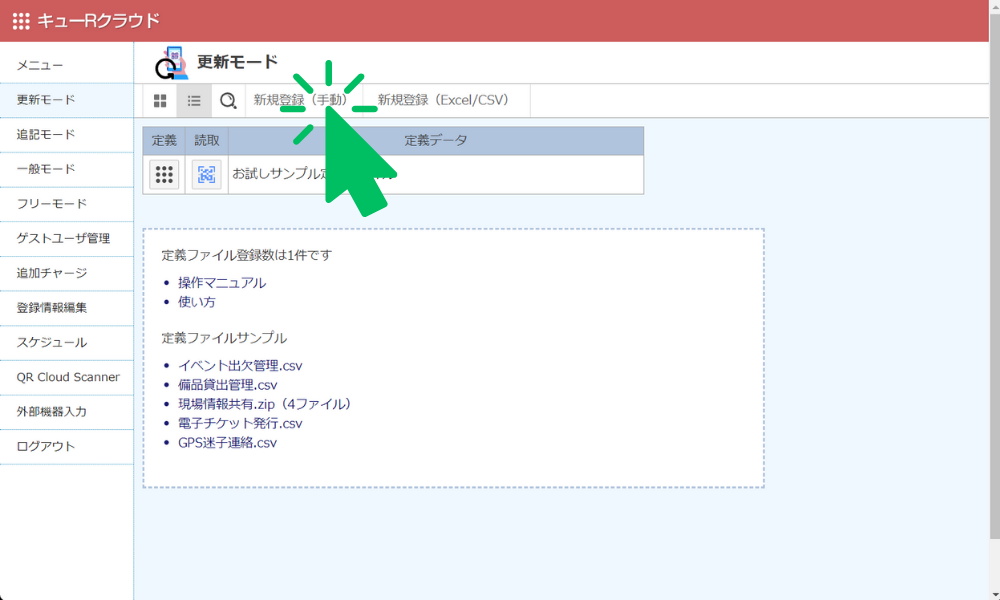Click the app grid icon beside キューRクラウド
1000x600 pixels.
tap(21, 21)
